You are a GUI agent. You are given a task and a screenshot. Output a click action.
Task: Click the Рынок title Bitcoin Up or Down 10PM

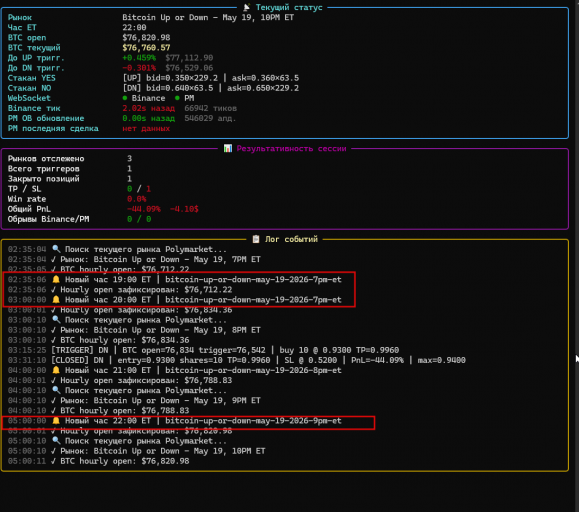208,17
